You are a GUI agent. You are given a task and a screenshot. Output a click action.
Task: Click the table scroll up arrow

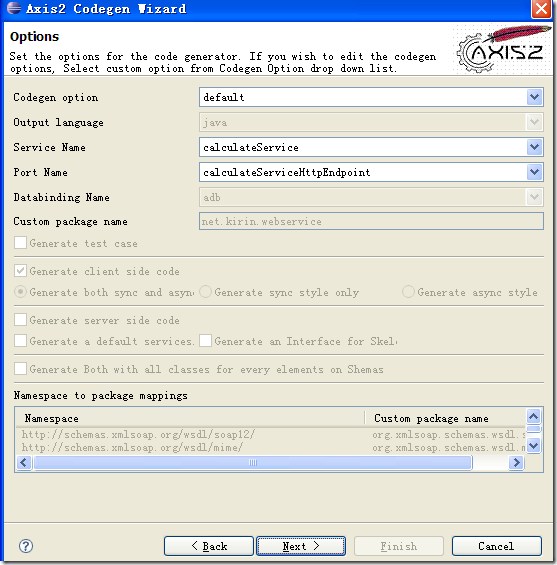(533, 417)
